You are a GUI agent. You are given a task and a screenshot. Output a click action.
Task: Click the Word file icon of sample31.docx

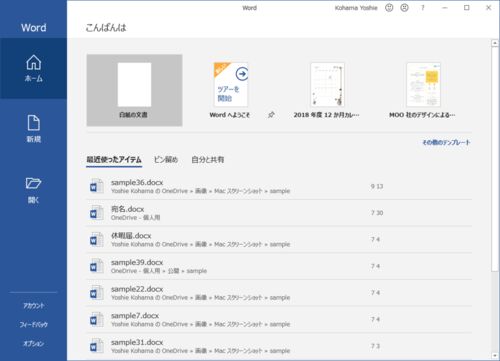point(97,346)
